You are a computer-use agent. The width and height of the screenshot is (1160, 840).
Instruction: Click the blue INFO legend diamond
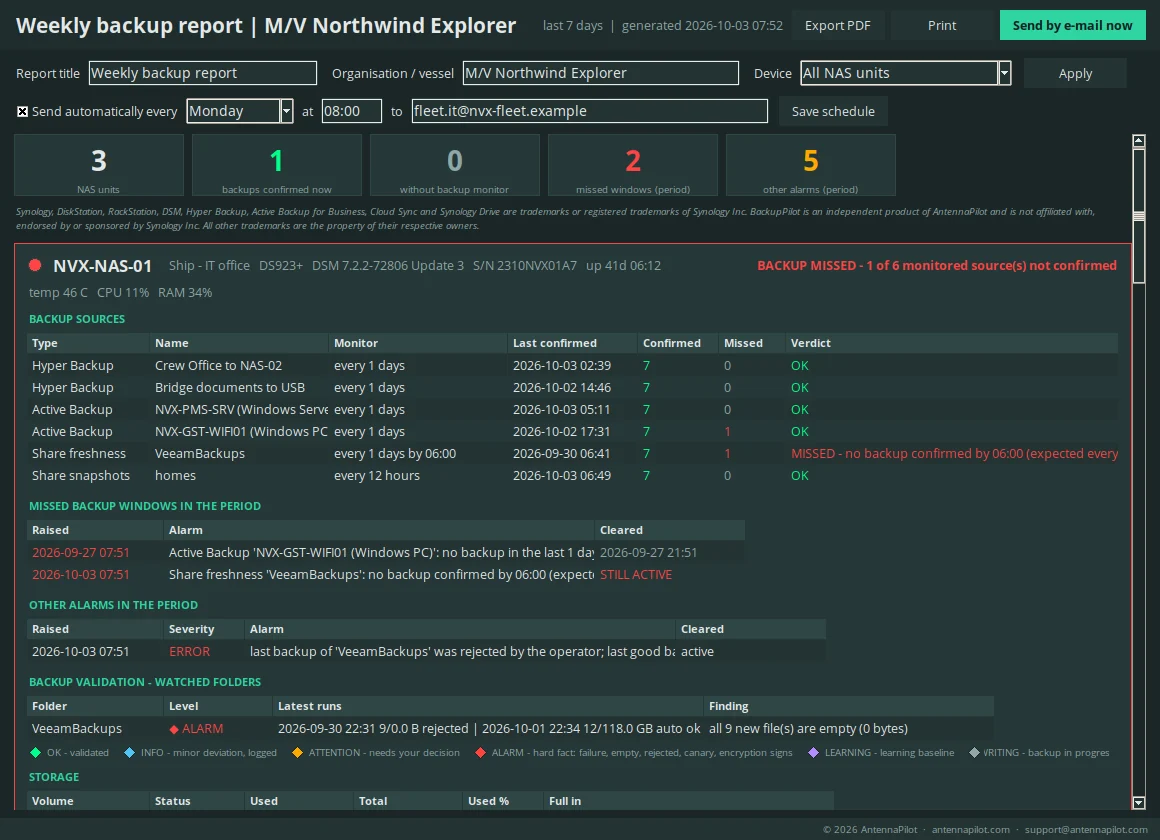point(129,753)
